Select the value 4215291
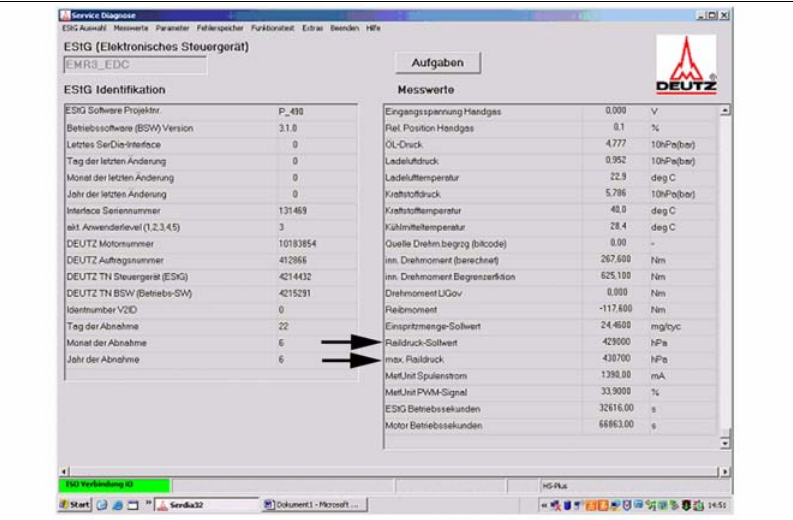 point(295,293)
